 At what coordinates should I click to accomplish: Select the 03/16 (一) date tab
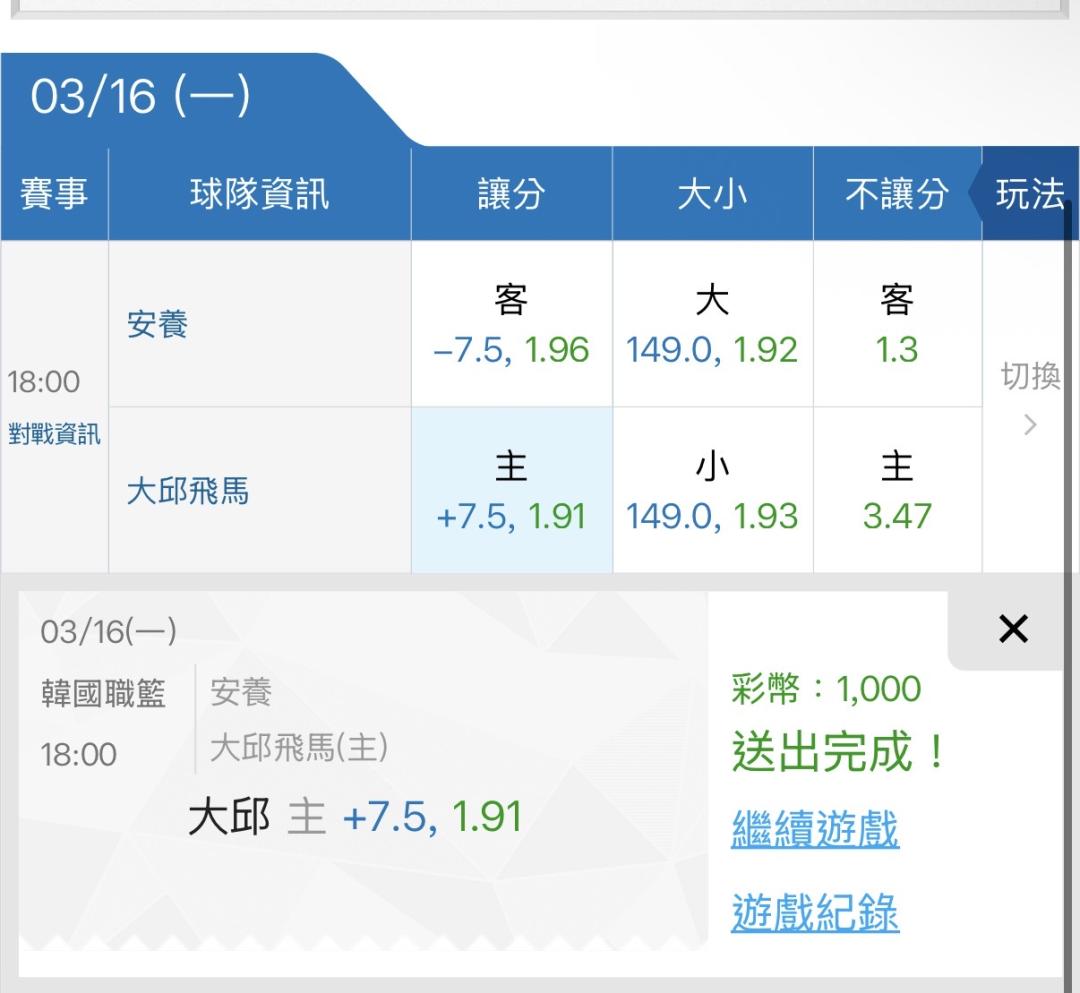[x=141, y=98]
